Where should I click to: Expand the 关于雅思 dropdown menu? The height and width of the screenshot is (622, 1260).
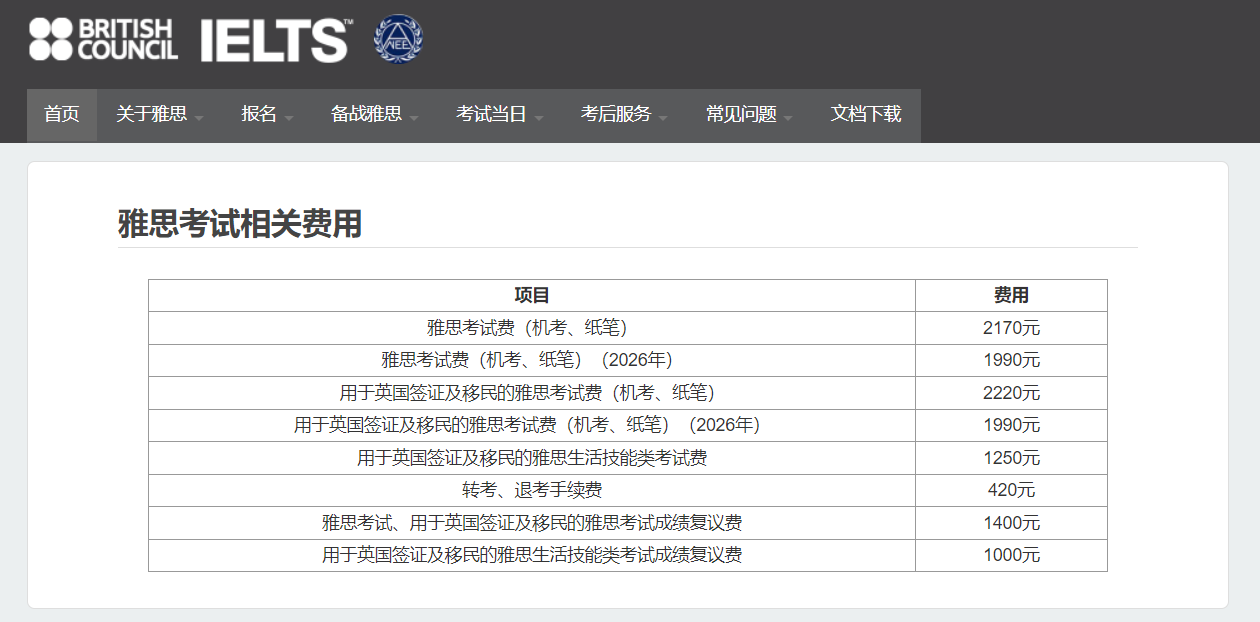click(x=159, y=115)
